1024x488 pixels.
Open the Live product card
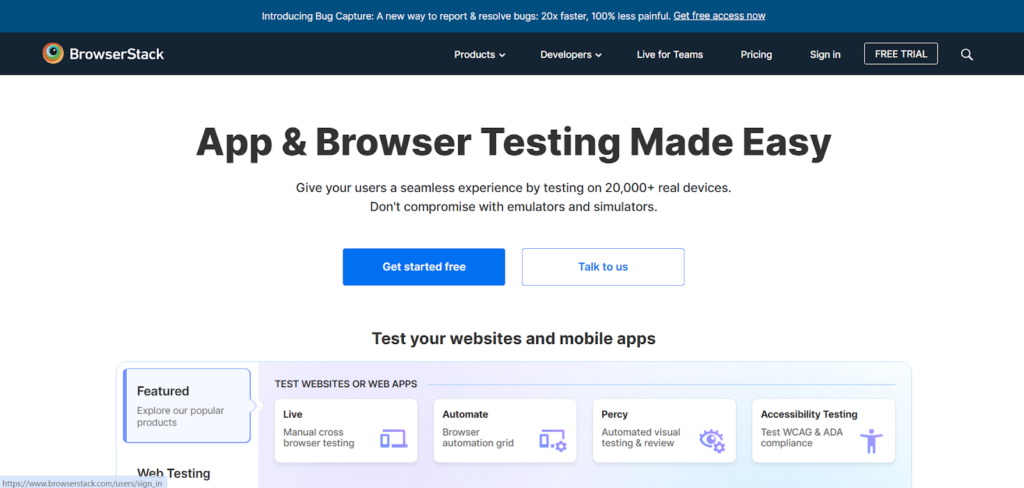click(345, 431)
